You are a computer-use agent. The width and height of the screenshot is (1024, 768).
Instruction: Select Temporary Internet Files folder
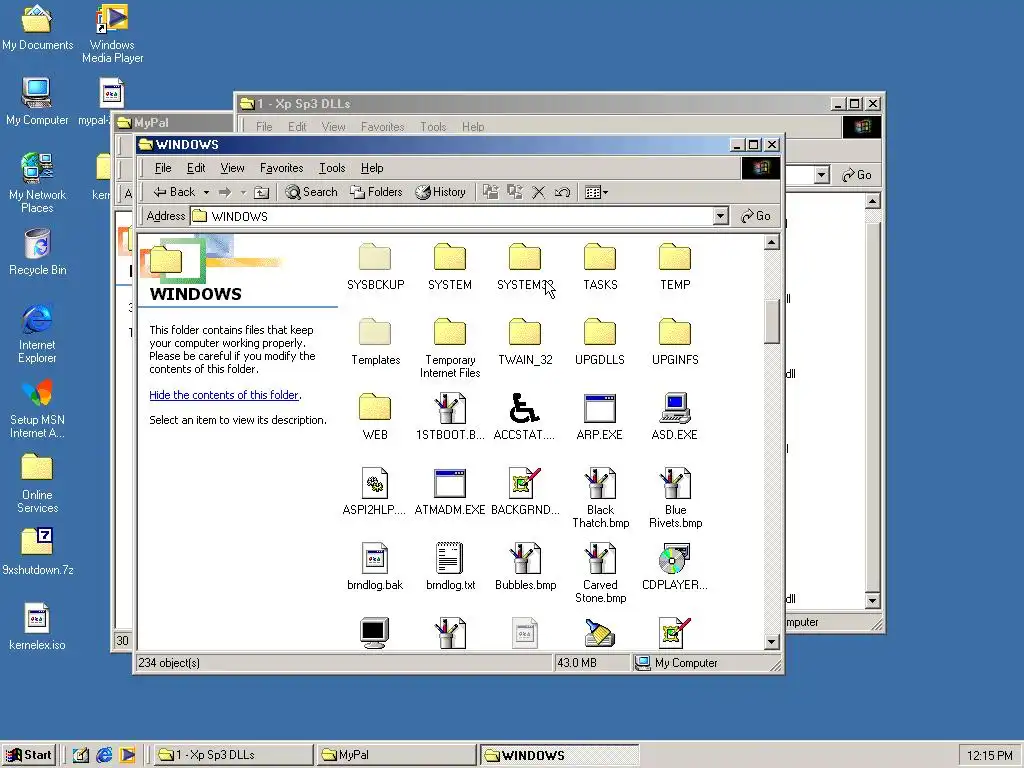(x=449, y=349)
